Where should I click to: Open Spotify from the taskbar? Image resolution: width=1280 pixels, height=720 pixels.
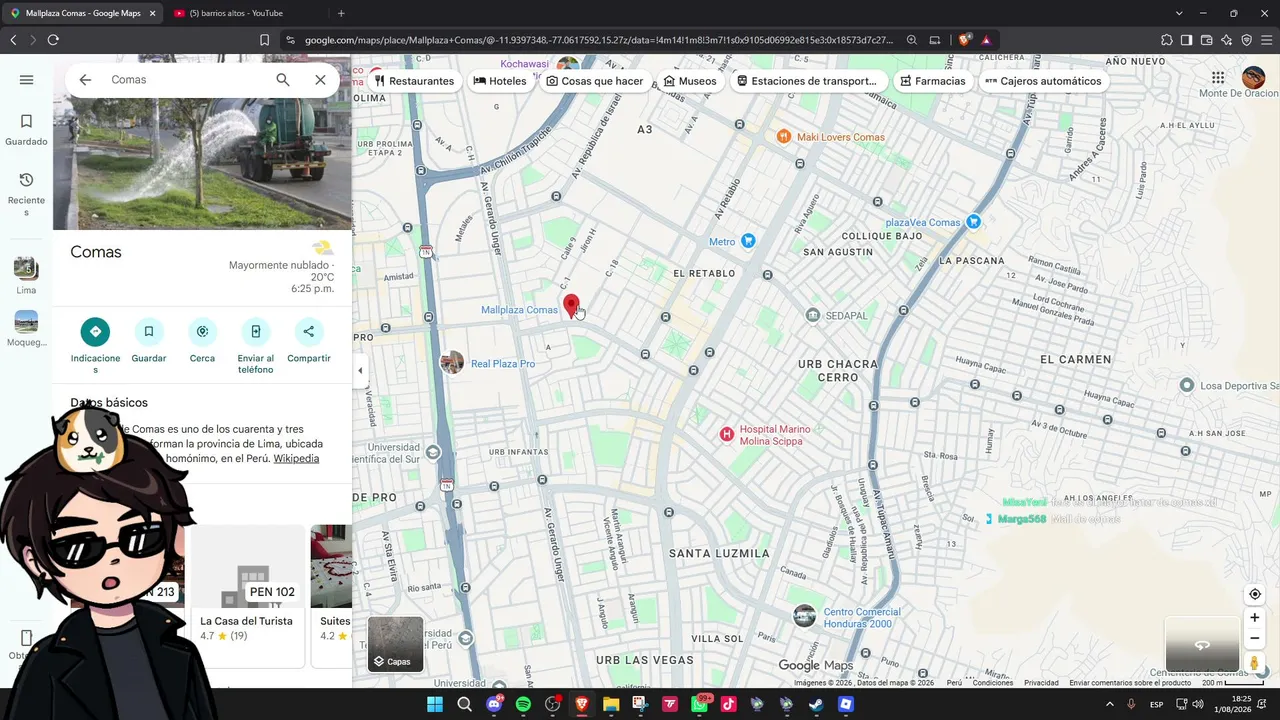pos(523,704)
